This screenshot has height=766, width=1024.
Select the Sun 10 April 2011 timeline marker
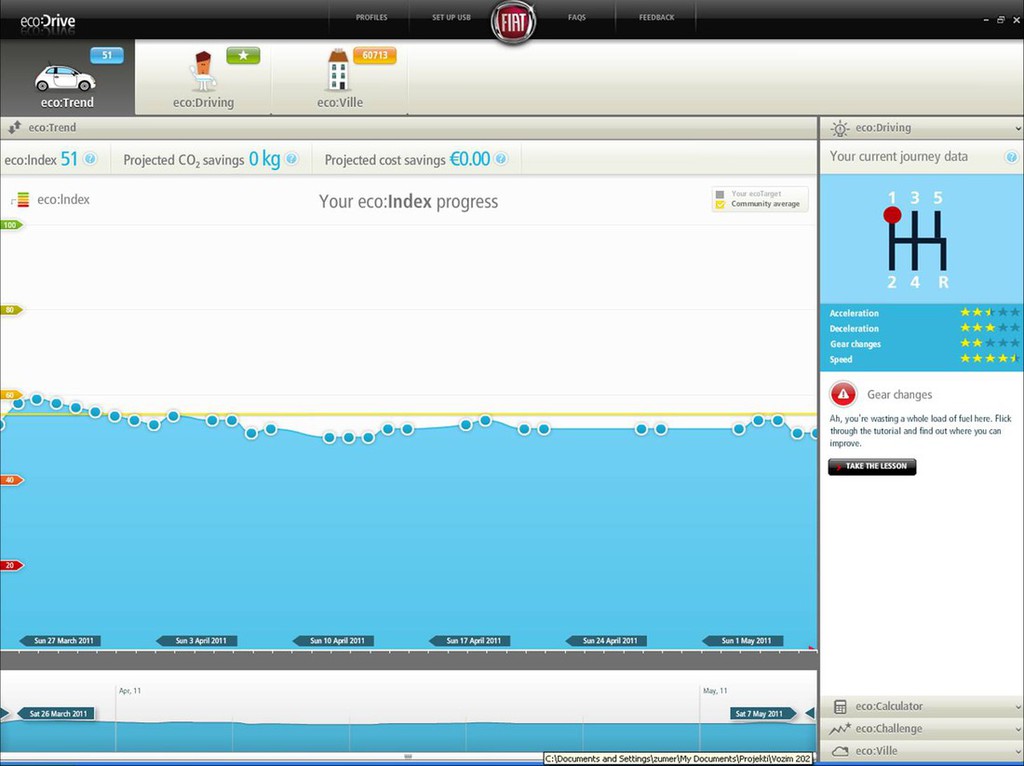[333, 641]
